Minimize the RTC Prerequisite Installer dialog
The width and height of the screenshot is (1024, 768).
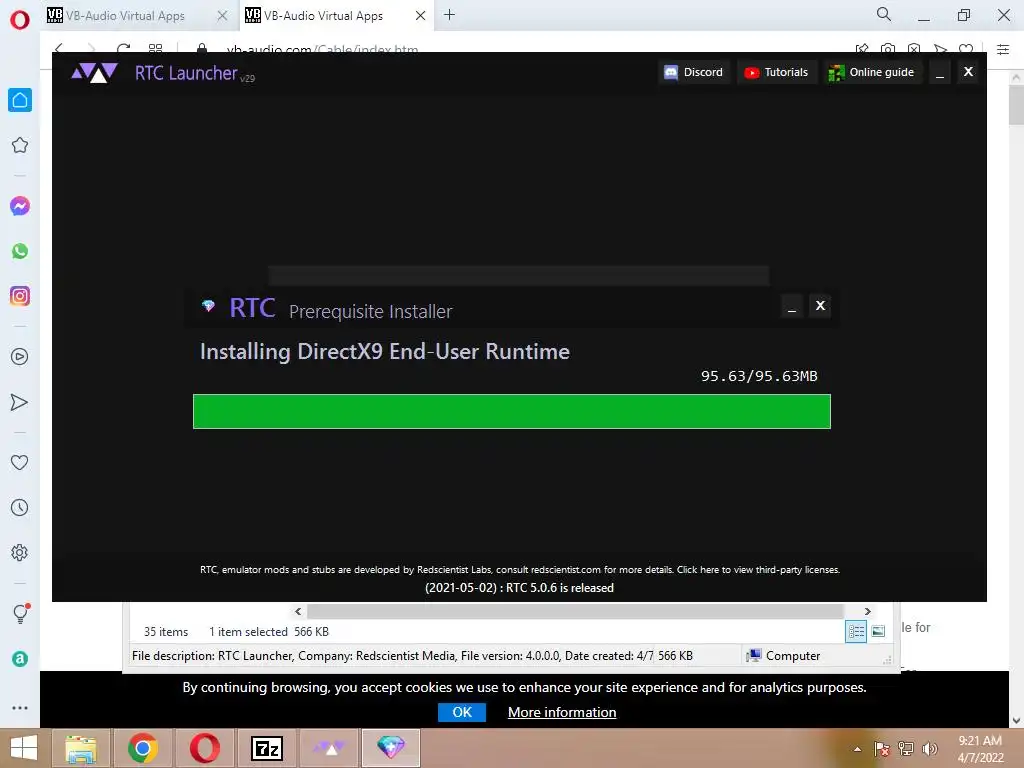(x=792, y=306)
